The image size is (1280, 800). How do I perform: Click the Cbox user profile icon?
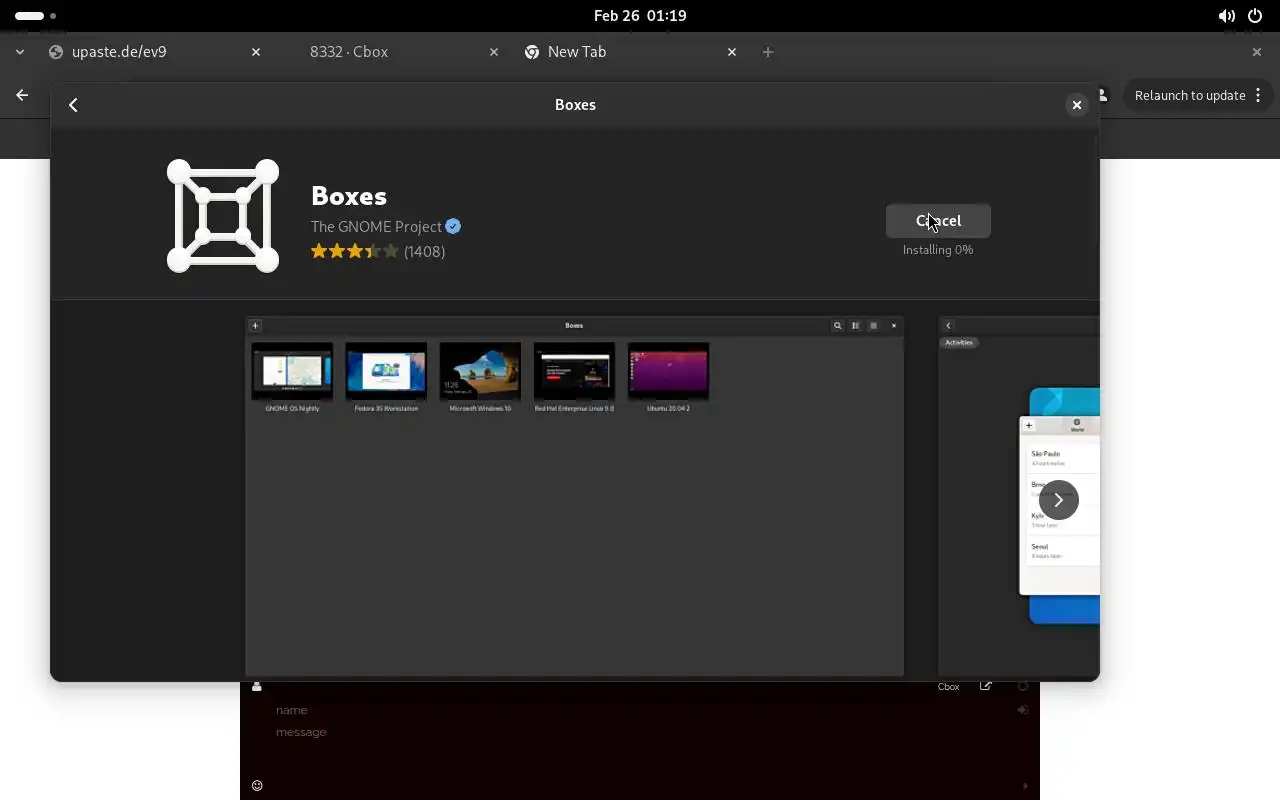pos(257,686)
